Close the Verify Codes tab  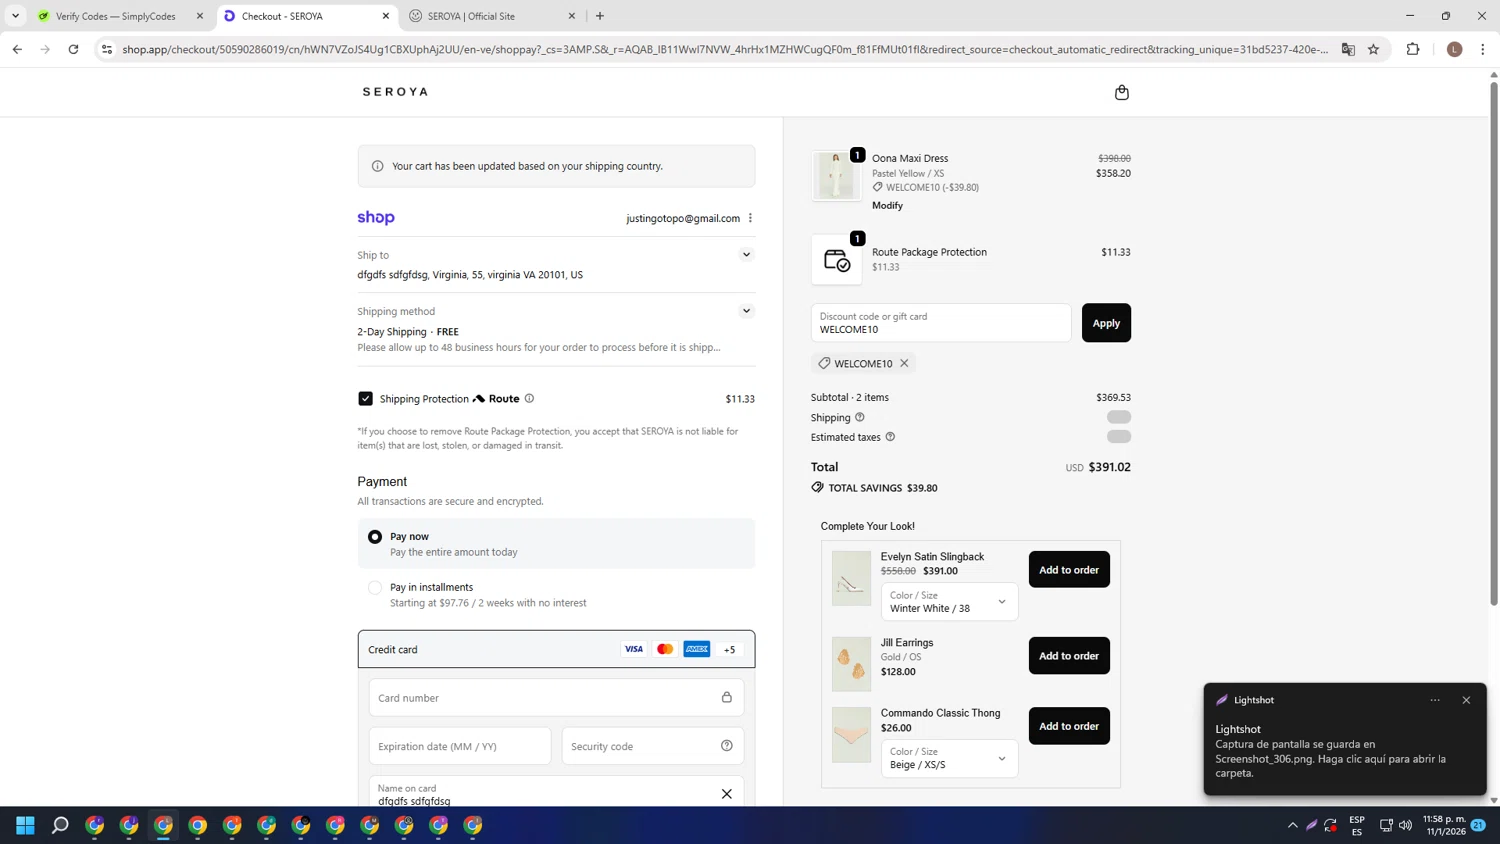pos(200,16)
